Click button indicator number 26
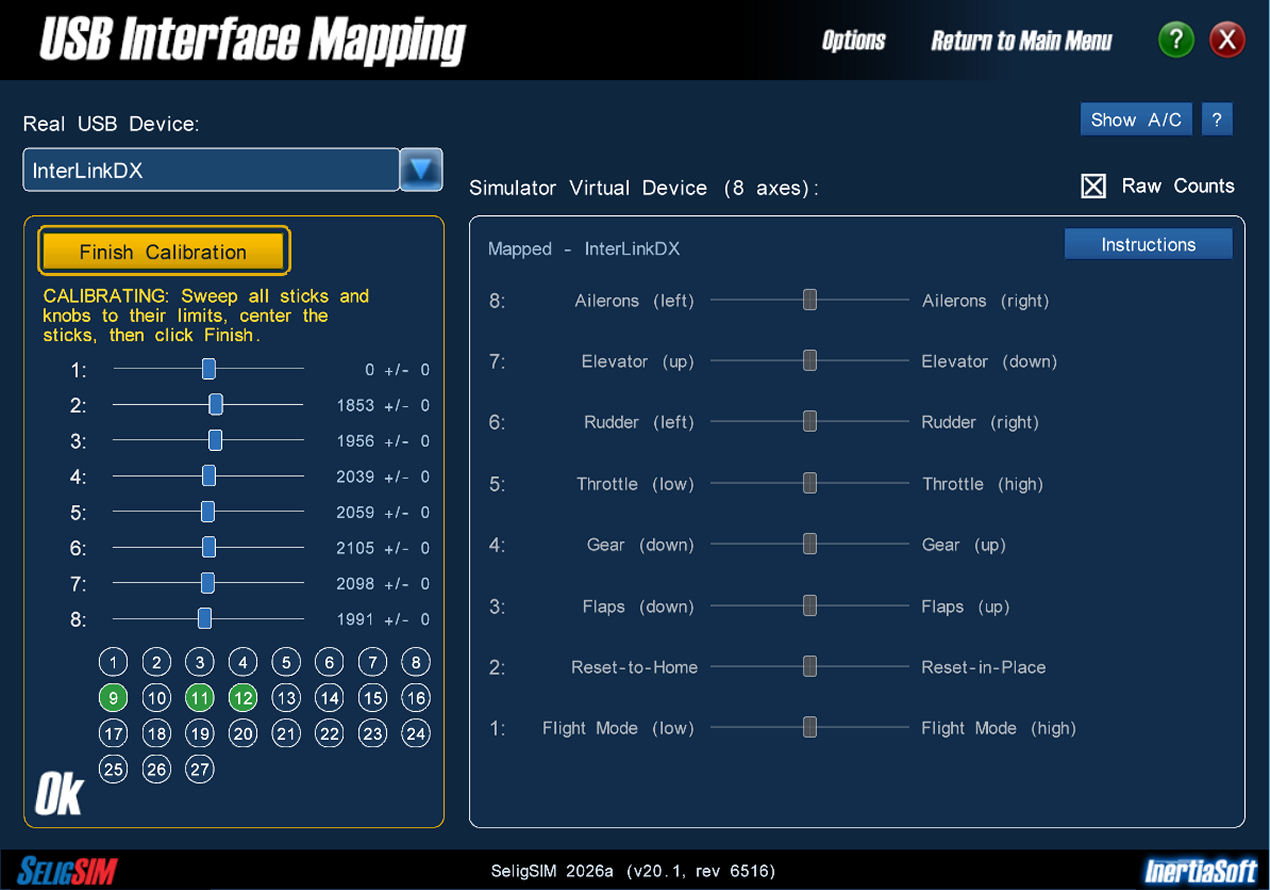1270x890 pixels. pyautogui.click(x=157, y=769)
